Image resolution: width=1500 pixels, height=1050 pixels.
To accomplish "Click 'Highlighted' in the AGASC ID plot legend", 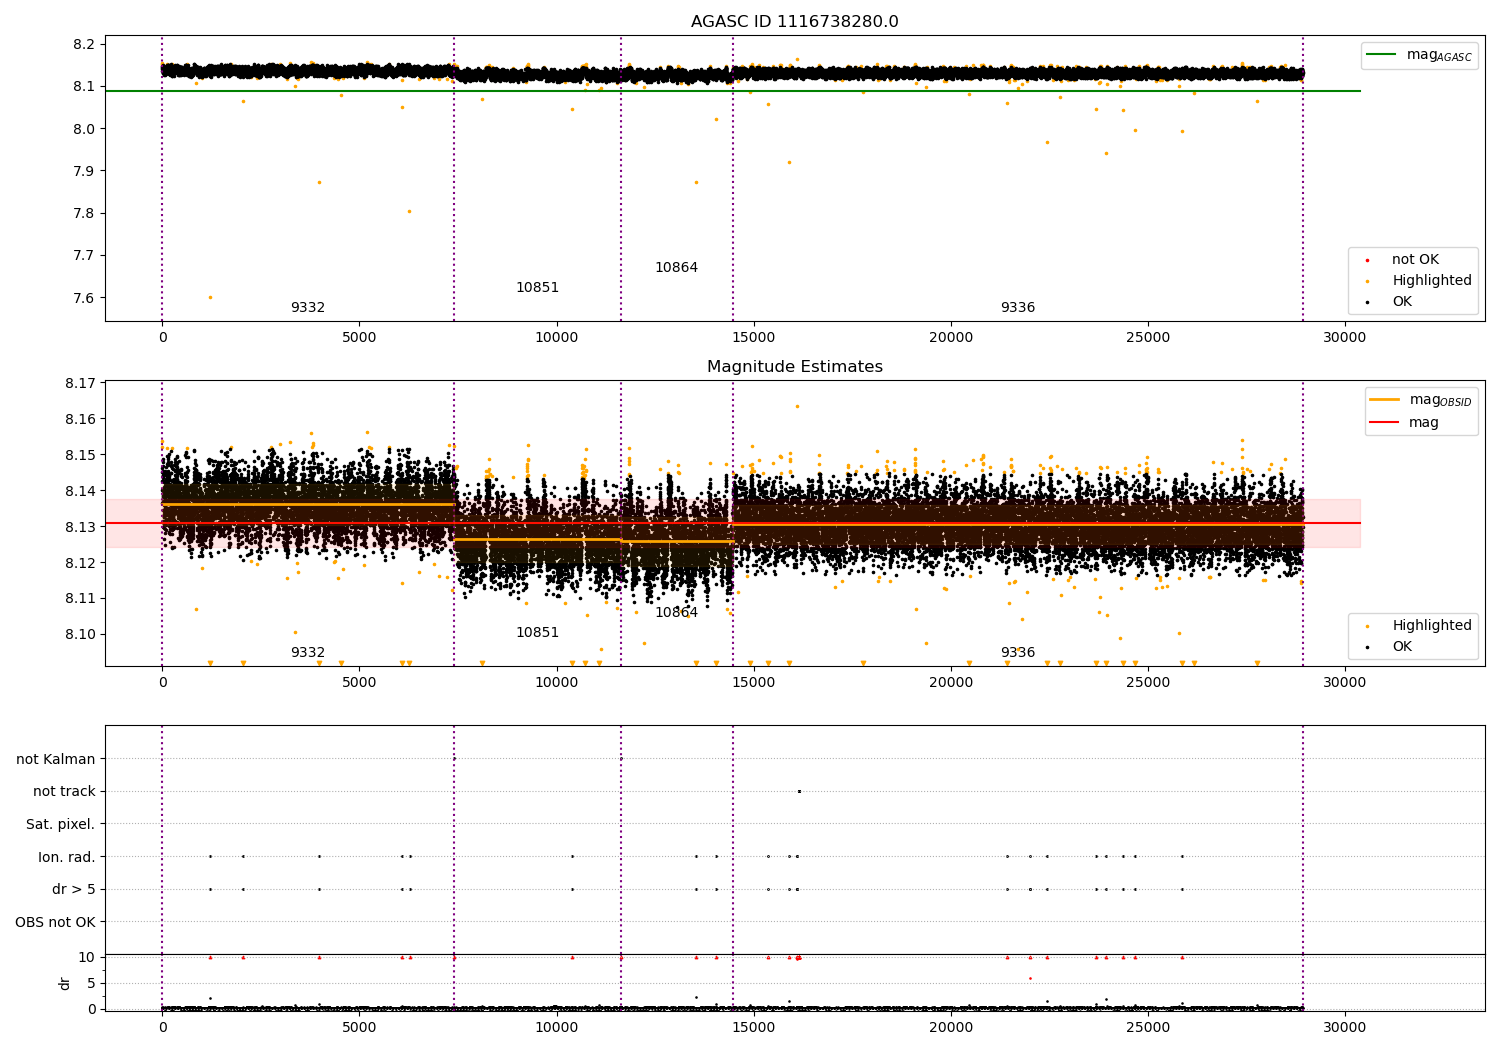I will pyautogui.click(x=1432, y=281).
